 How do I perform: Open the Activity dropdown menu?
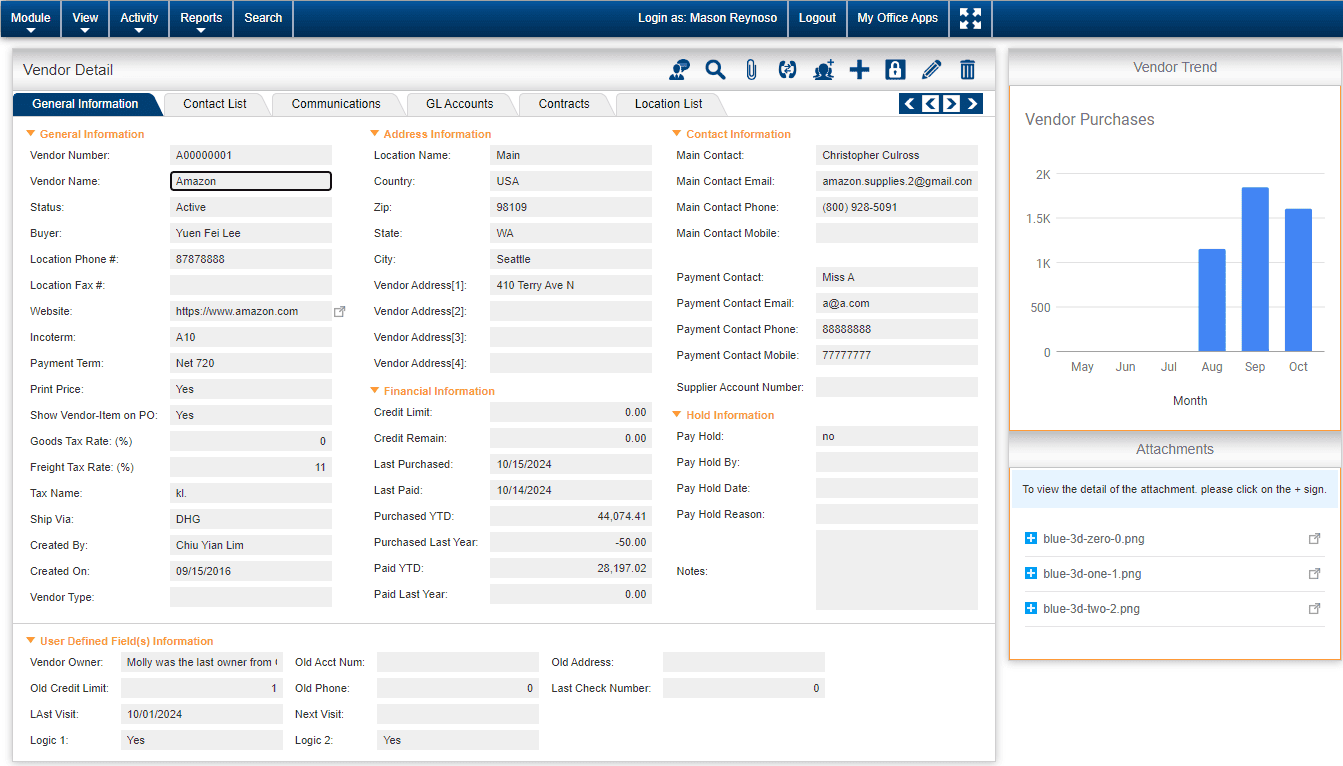(x=139, y=19)
